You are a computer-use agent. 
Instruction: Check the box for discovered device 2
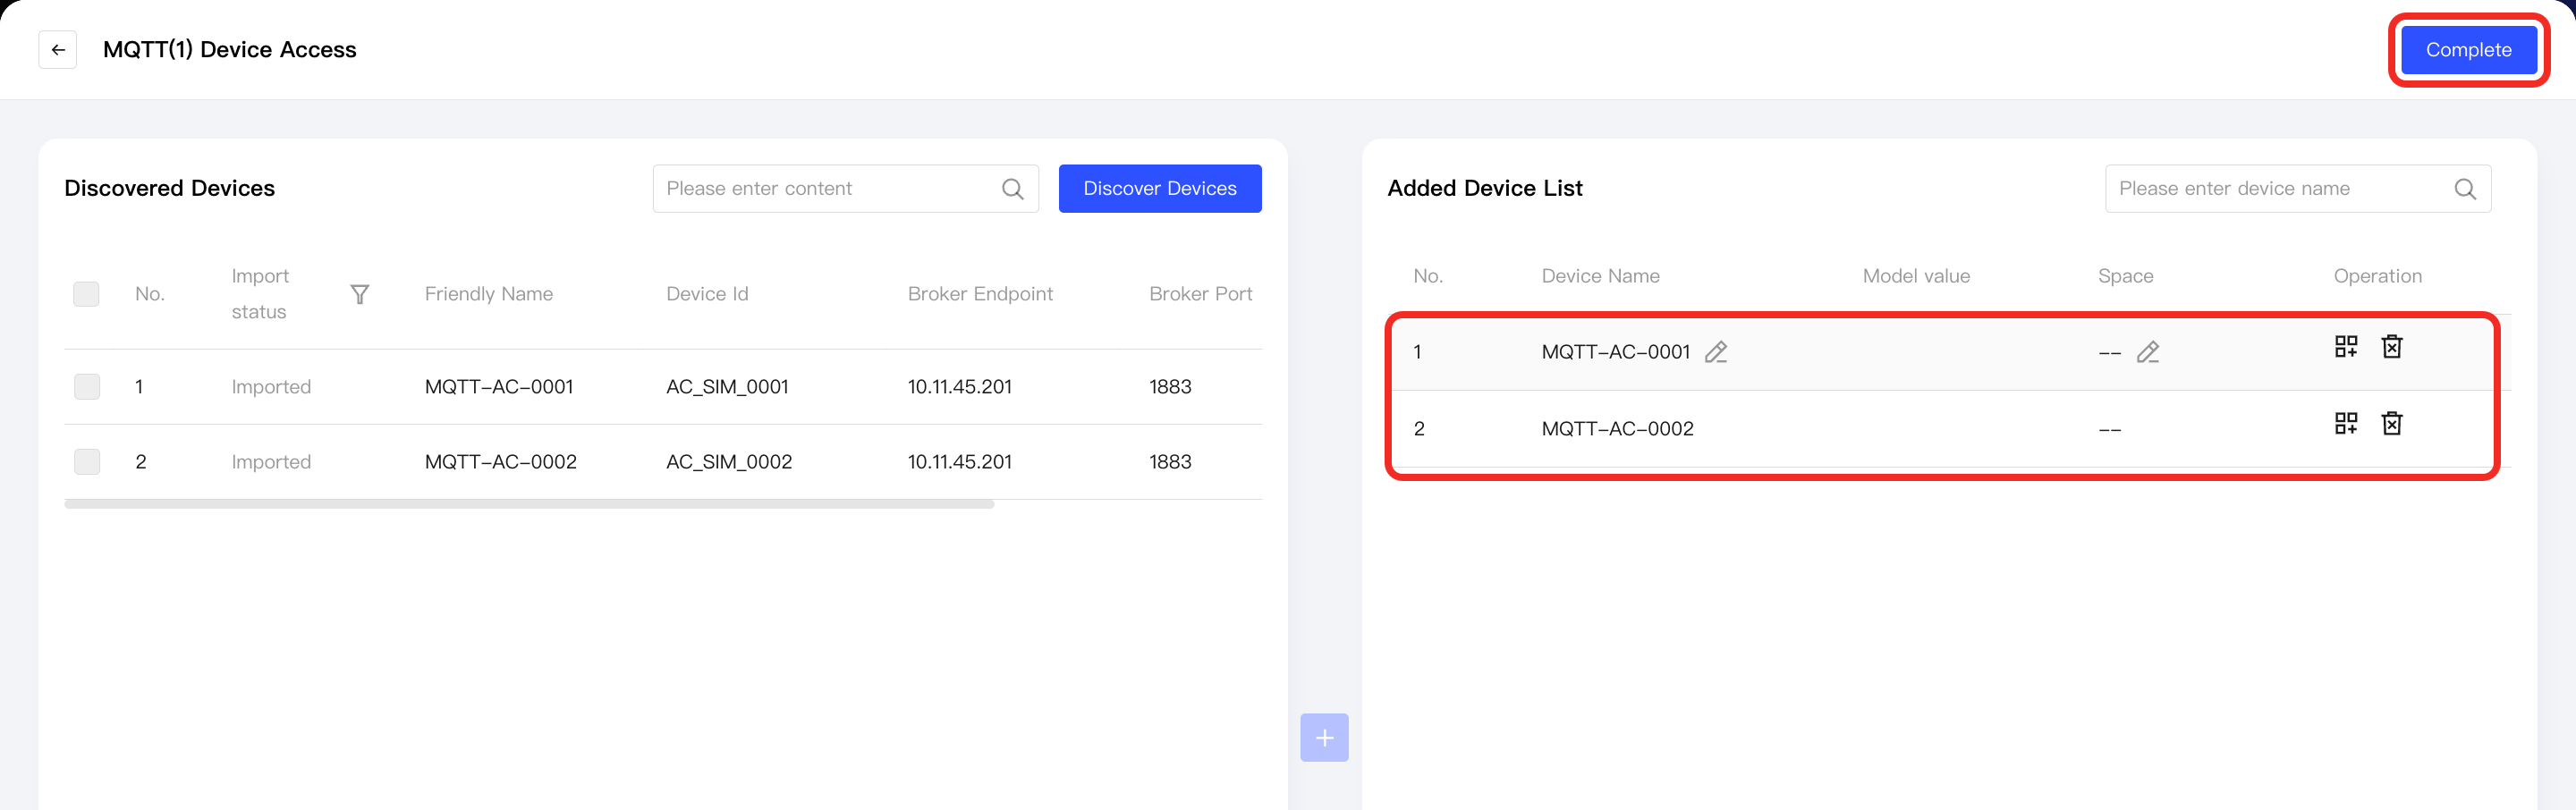(x=87, y=462)
